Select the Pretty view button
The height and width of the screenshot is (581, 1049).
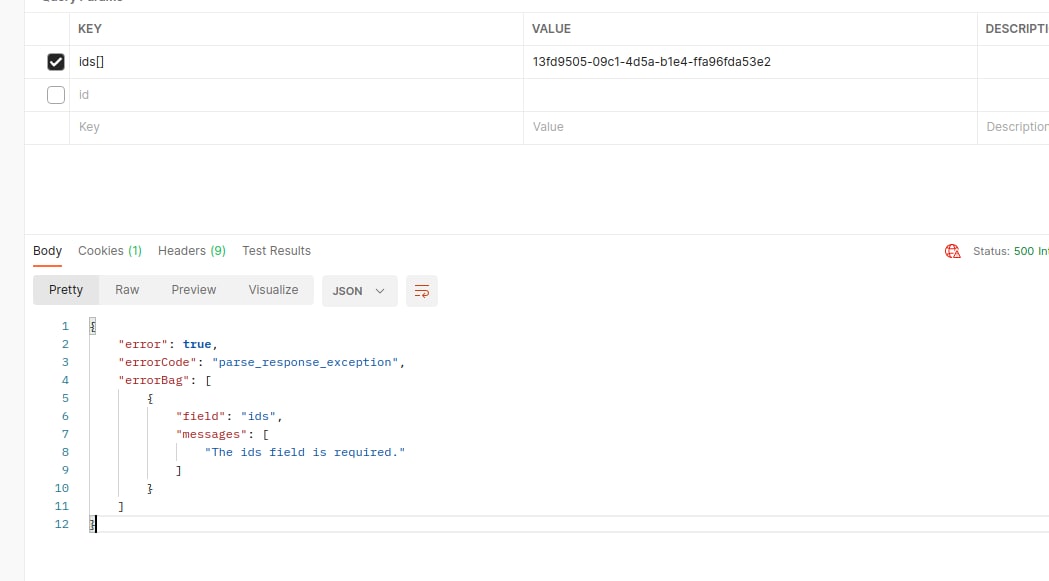66,290
